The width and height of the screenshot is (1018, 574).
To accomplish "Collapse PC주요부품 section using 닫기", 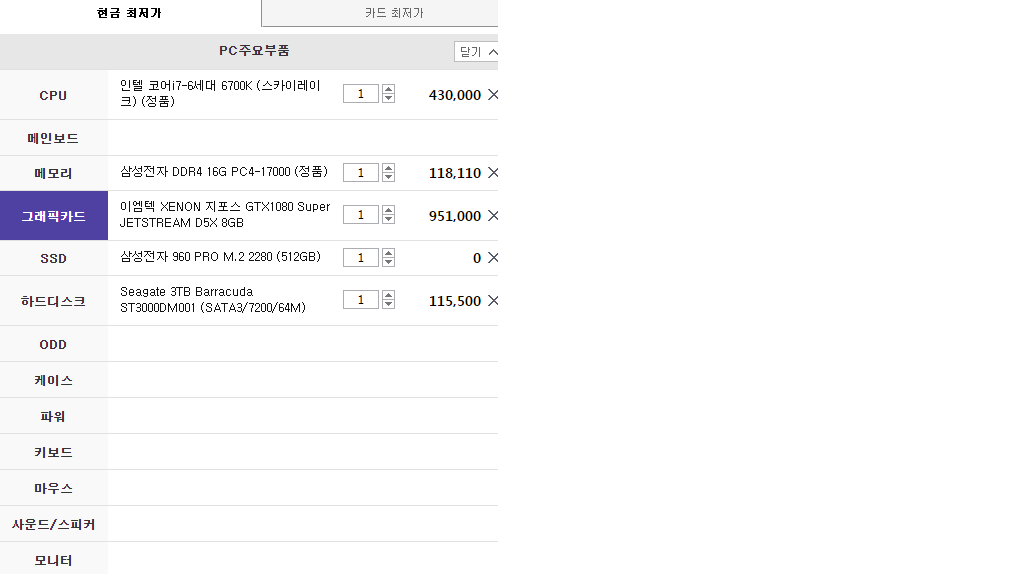I will pyautogui.click(x=476, y=52).
